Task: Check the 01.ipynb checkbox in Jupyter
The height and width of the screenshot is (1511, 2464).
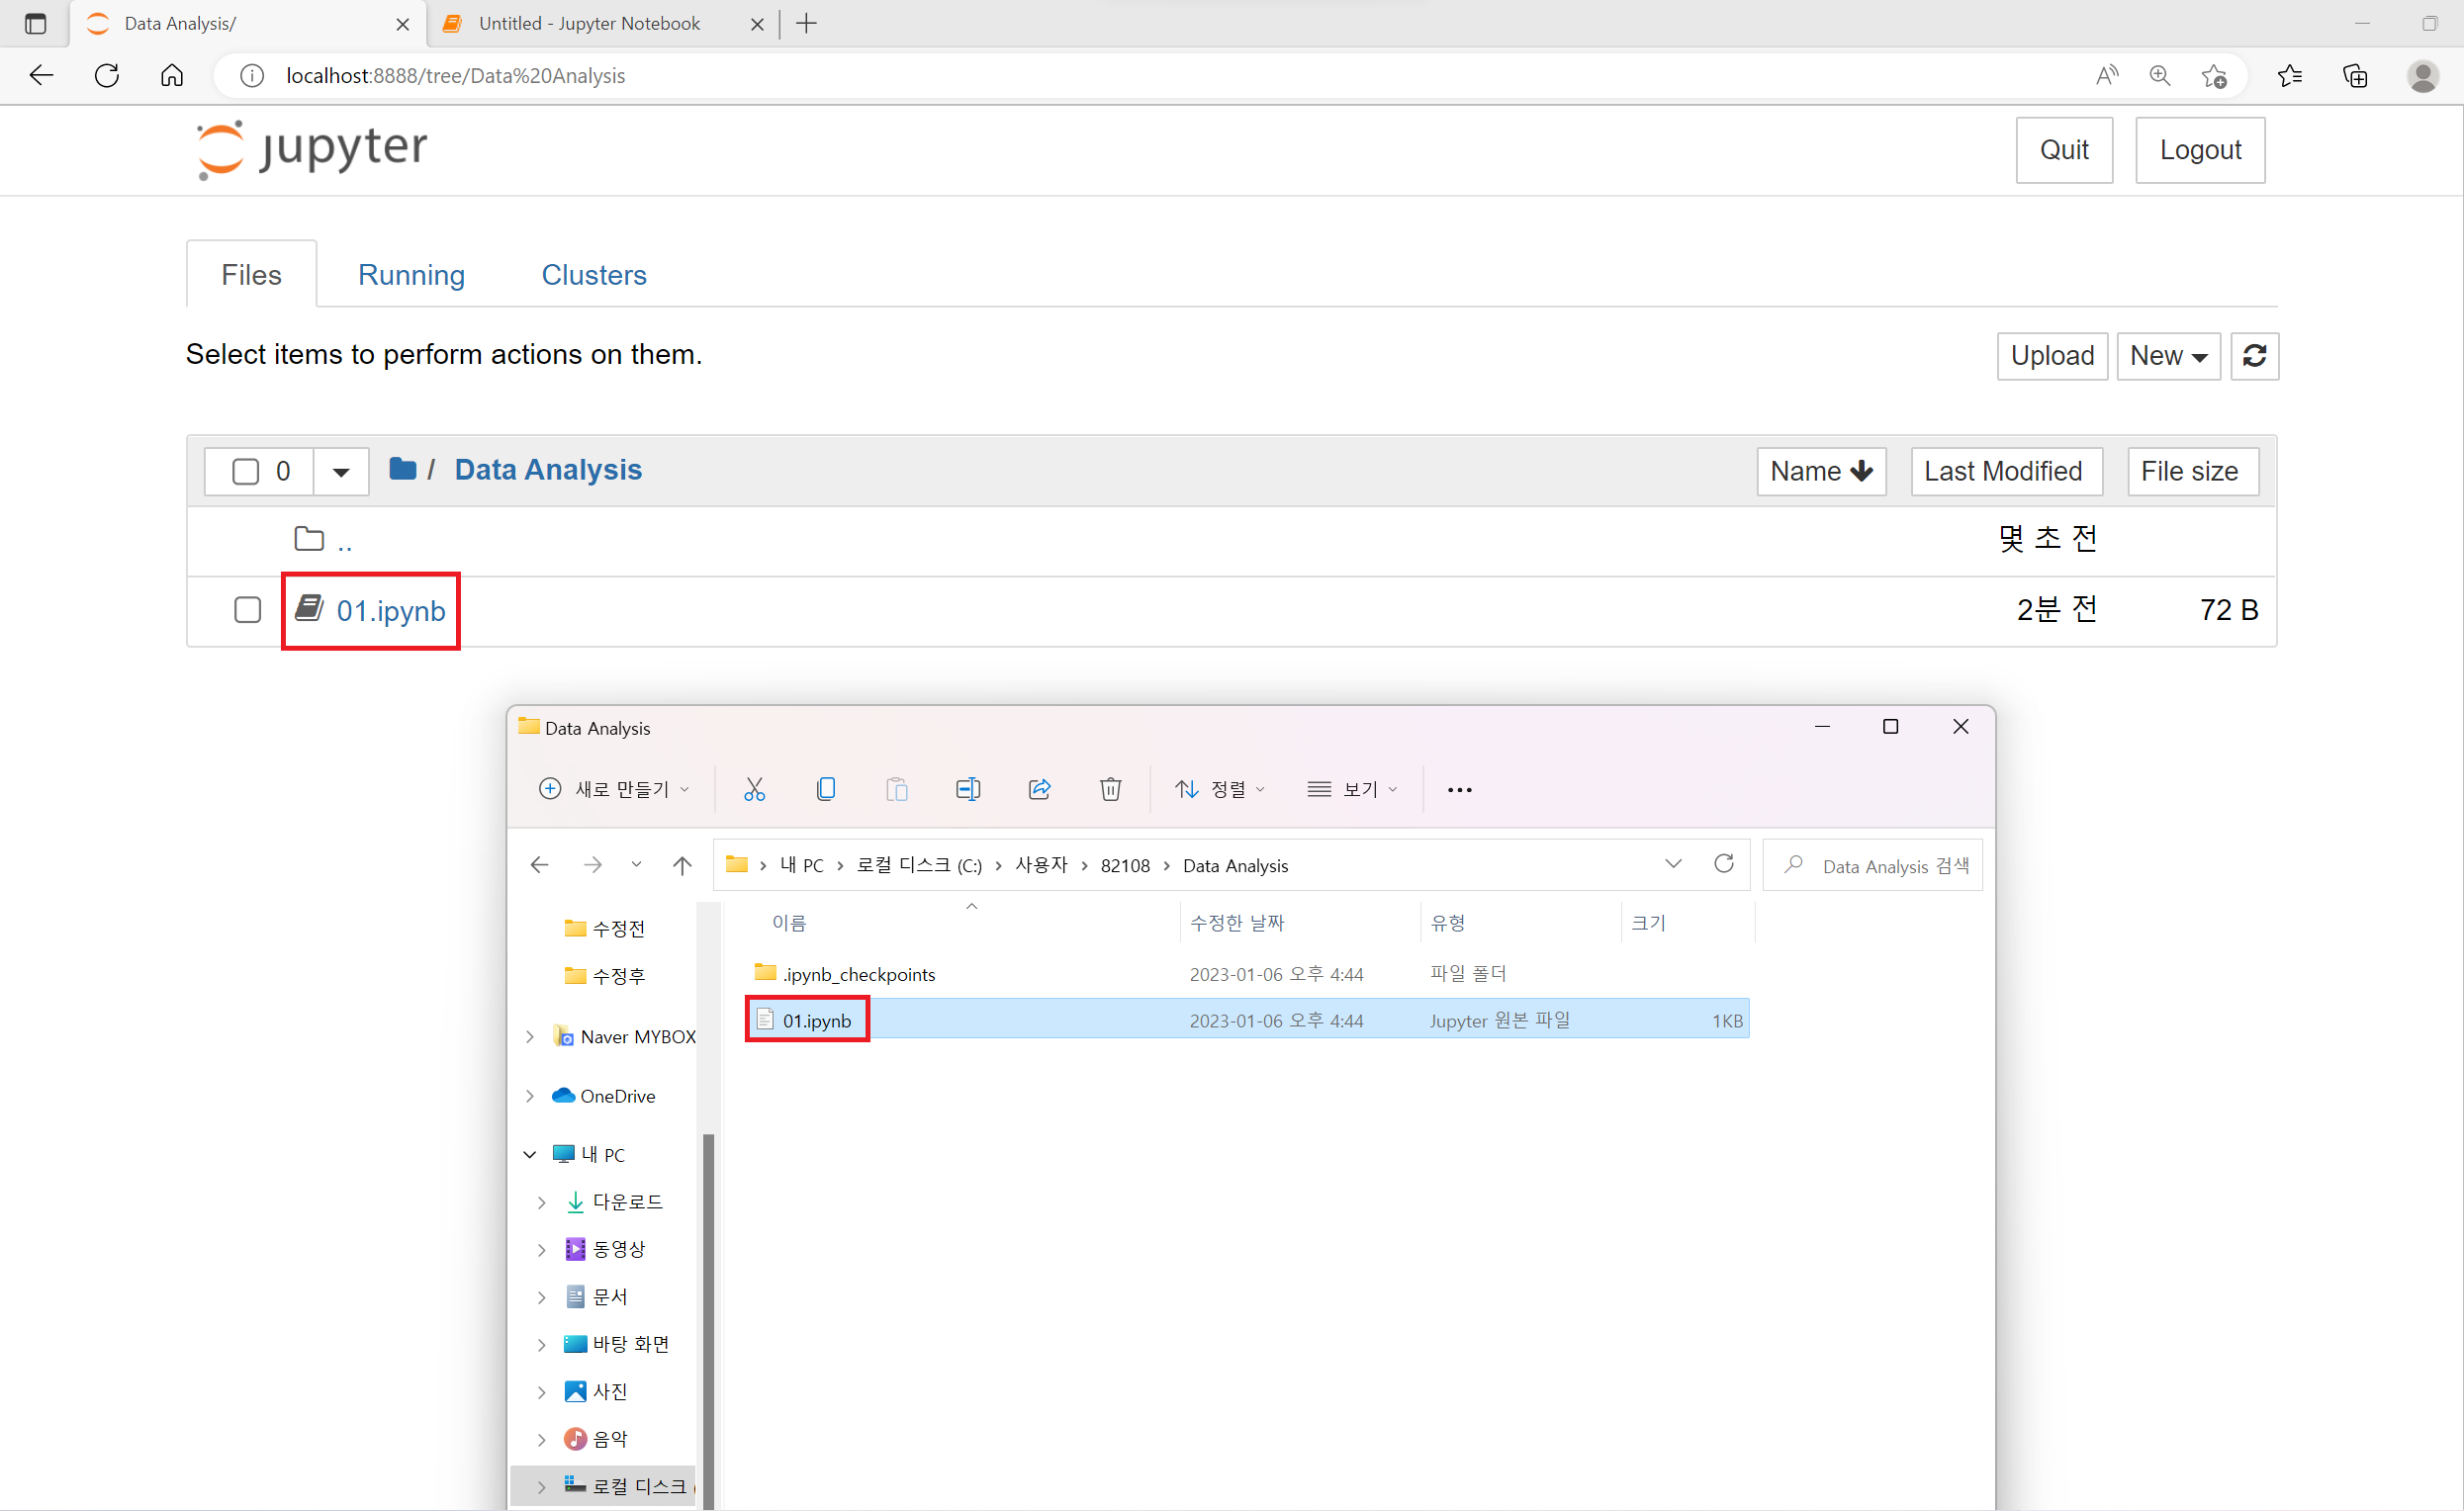Action: click(247, 610)
